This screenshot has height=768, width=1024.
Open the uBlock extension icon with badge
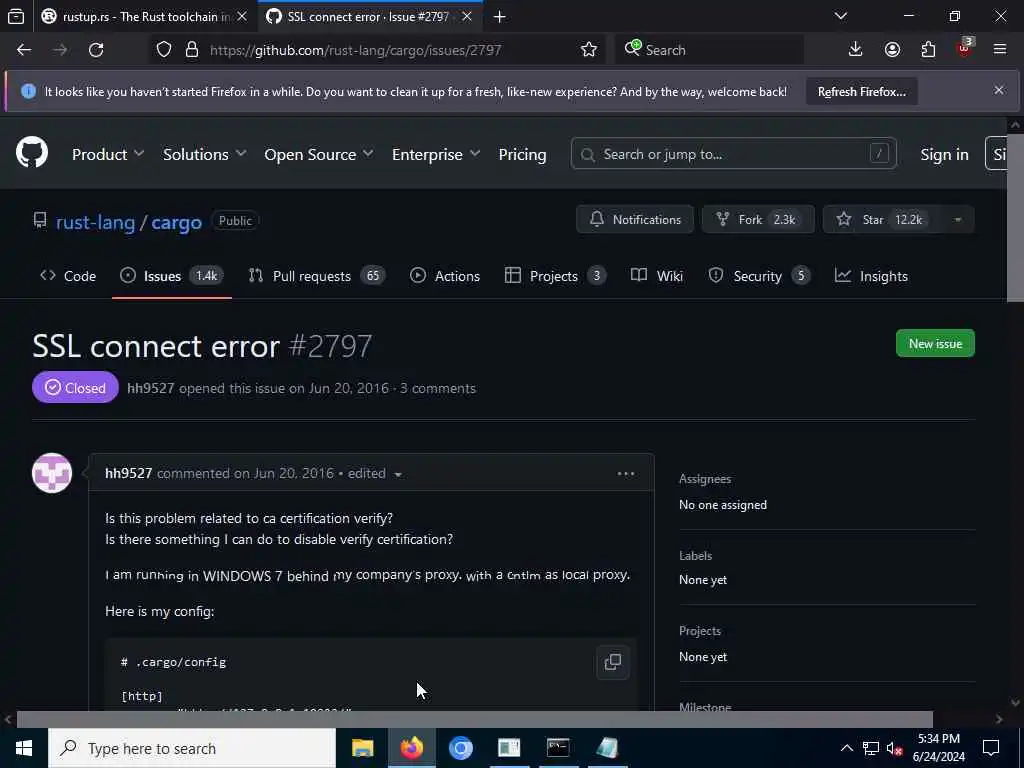(x=965, y=48)
